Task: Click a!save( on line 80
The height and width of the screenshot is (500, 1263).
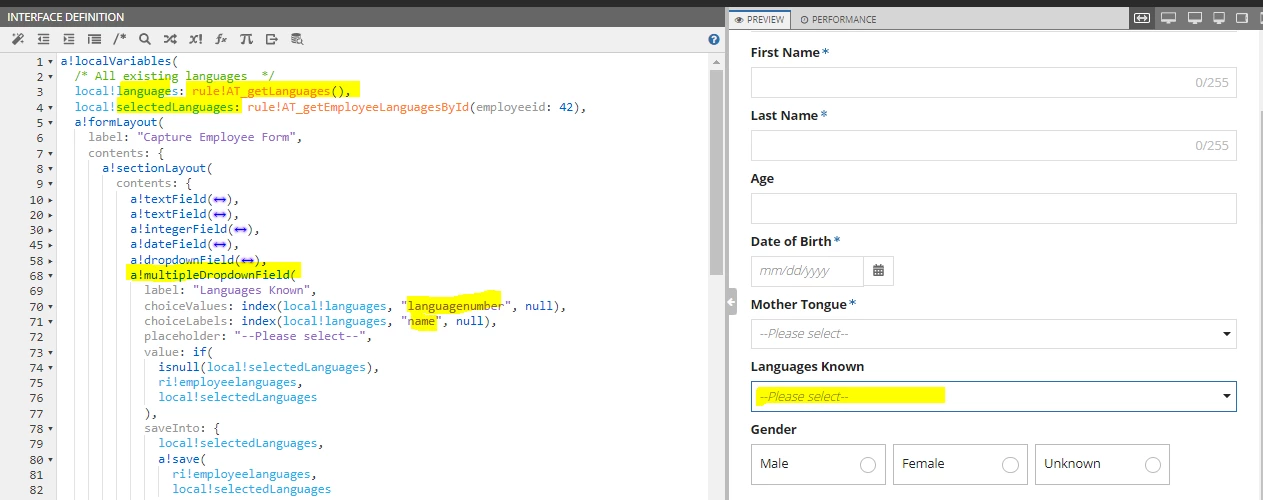Action: (x=181, y=459)
